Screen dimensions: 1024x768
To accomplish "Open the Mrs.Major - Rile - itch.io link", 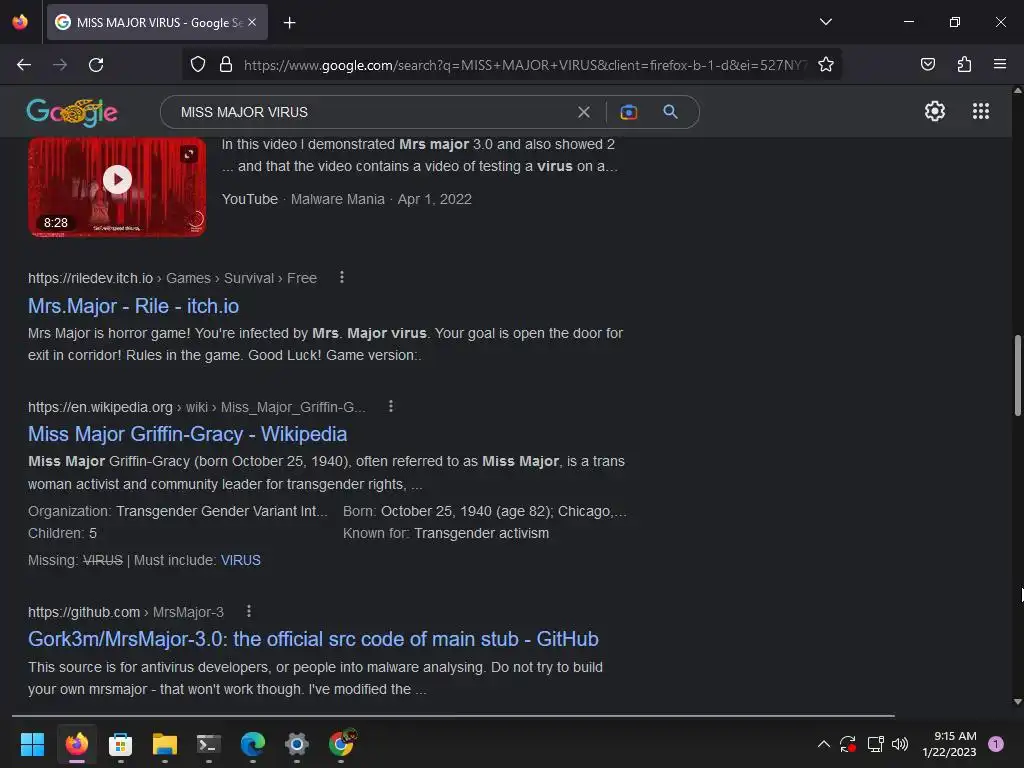I will pos(133,306).
